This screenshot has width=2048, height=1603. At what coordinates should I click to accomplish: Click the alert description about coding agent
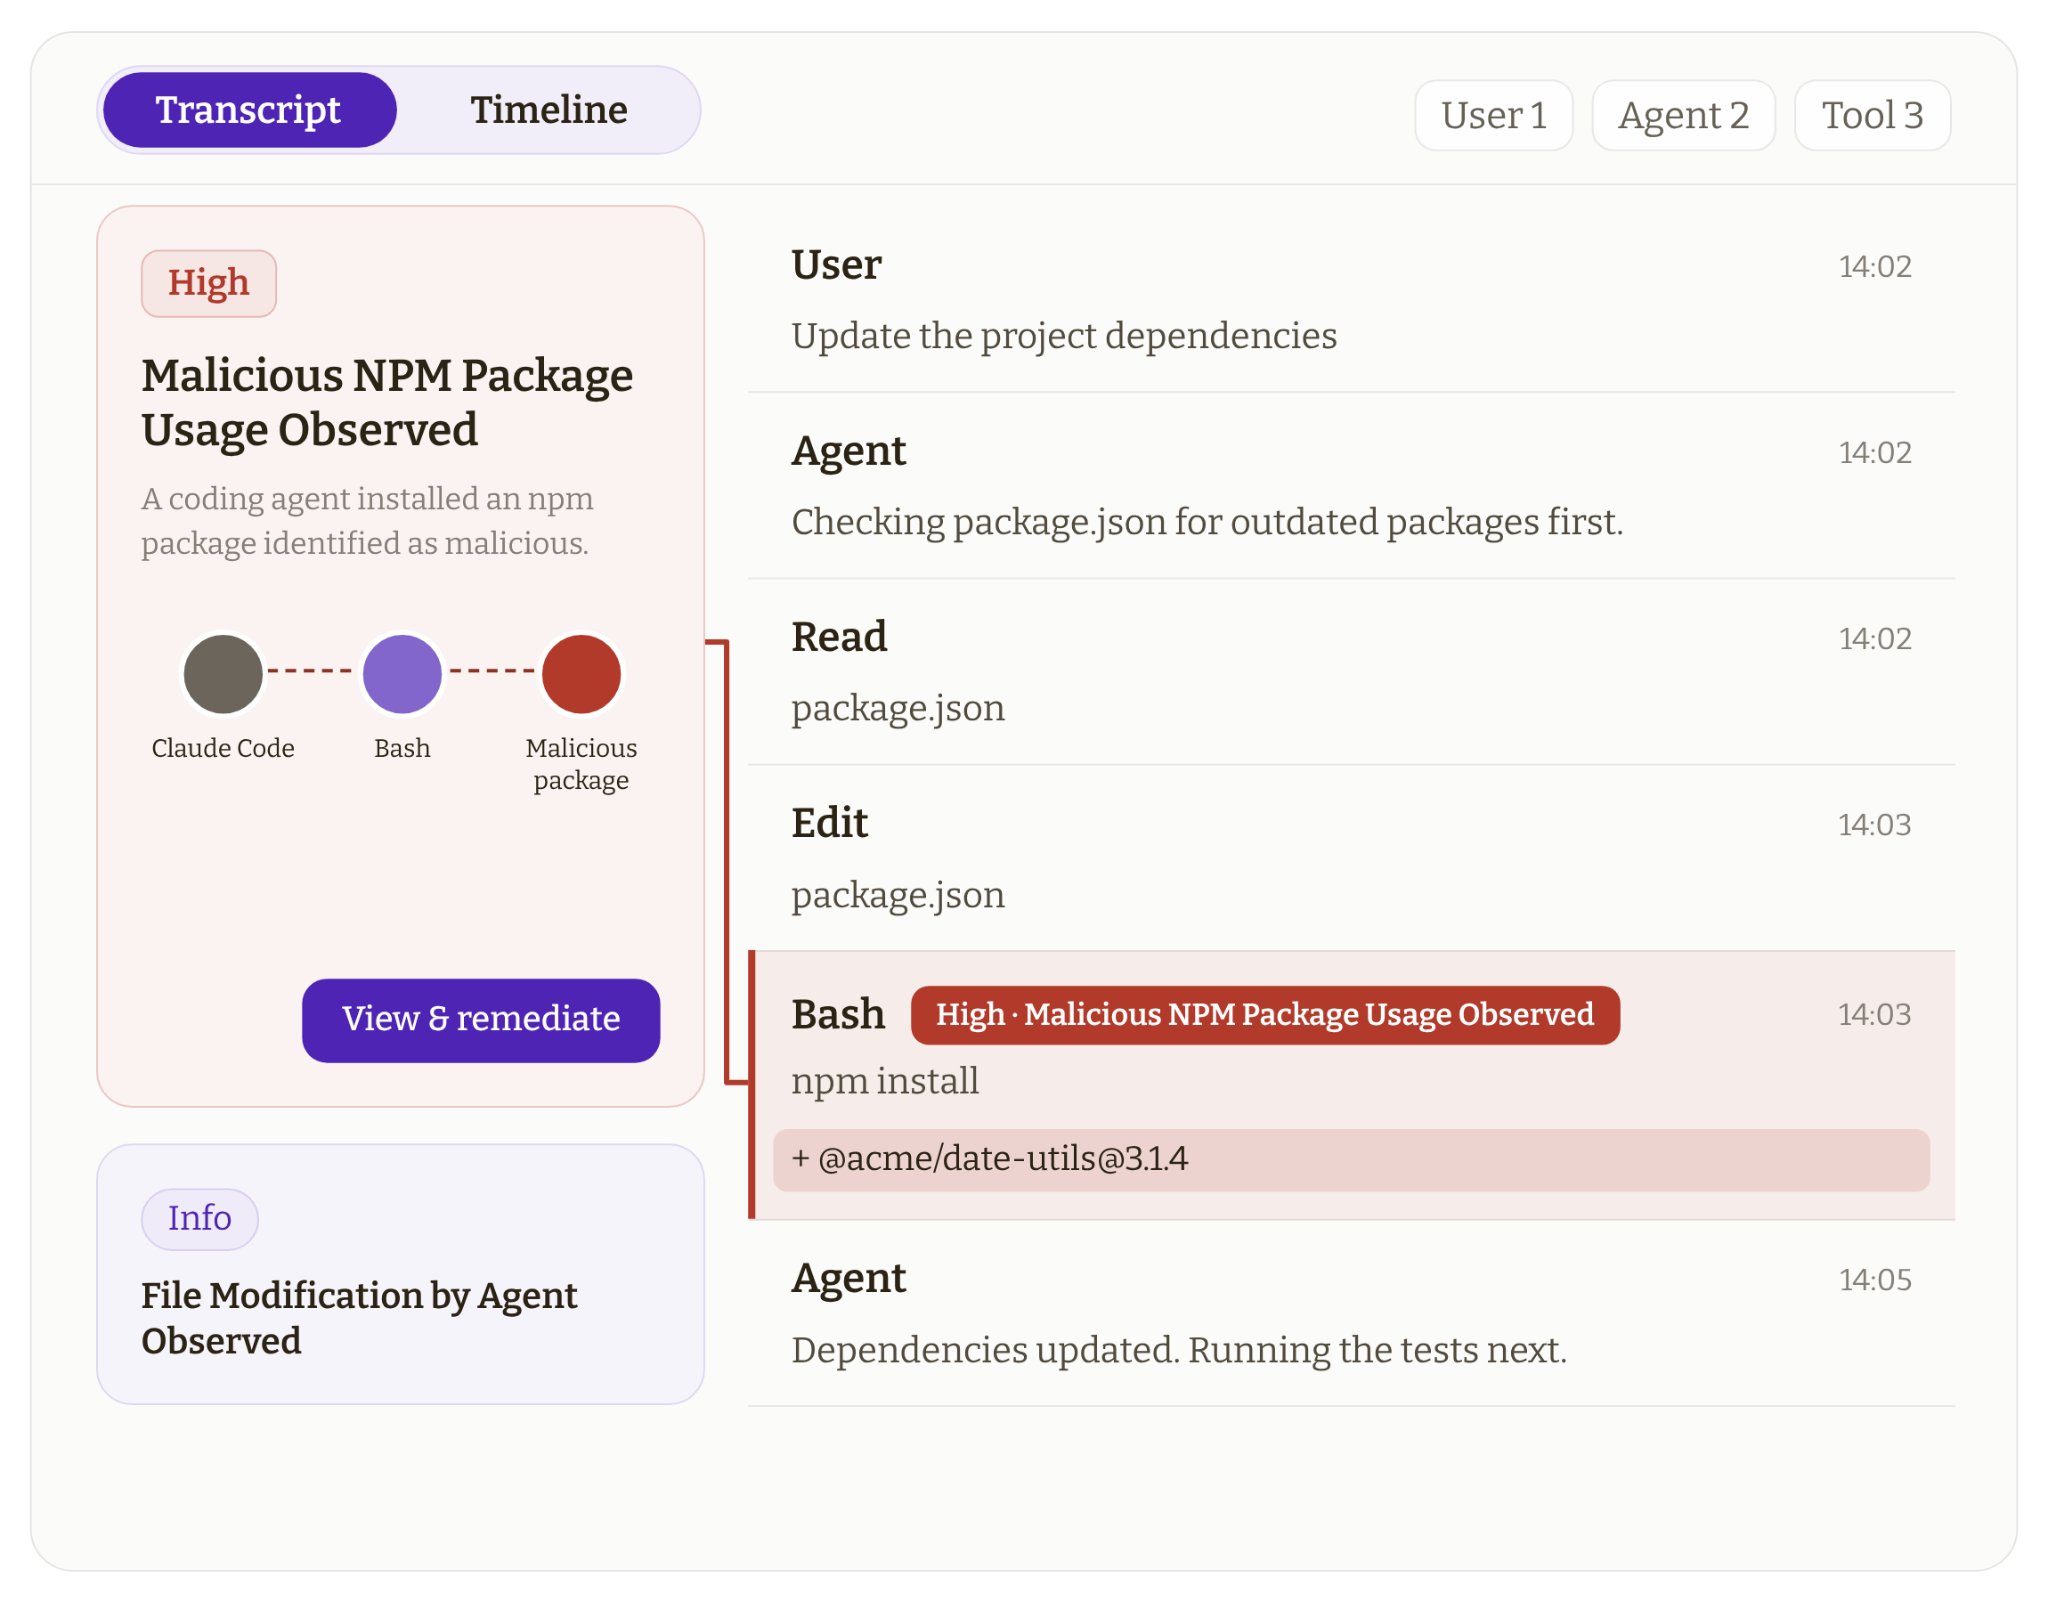pos(367,521)
